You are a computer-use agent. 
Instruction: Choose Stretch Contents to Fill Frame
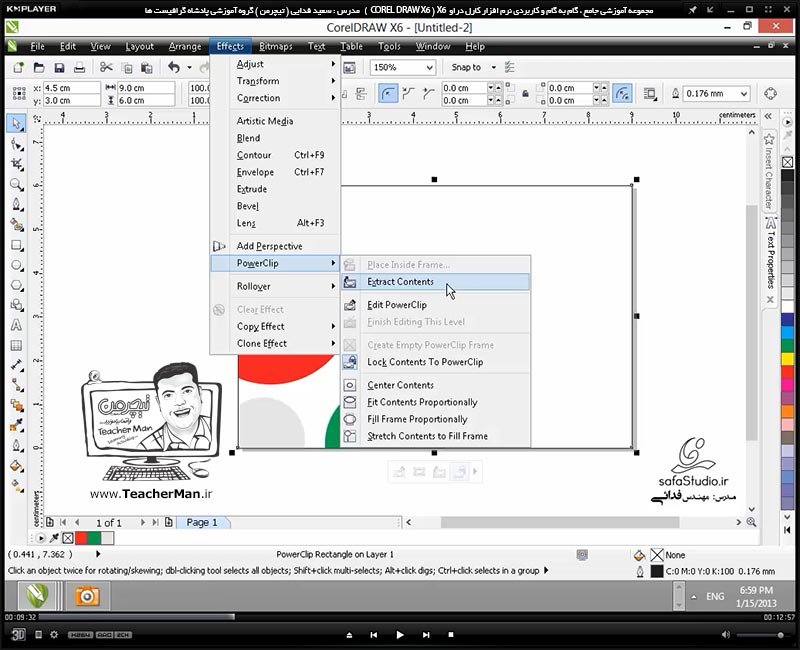(x=436, y=437)
